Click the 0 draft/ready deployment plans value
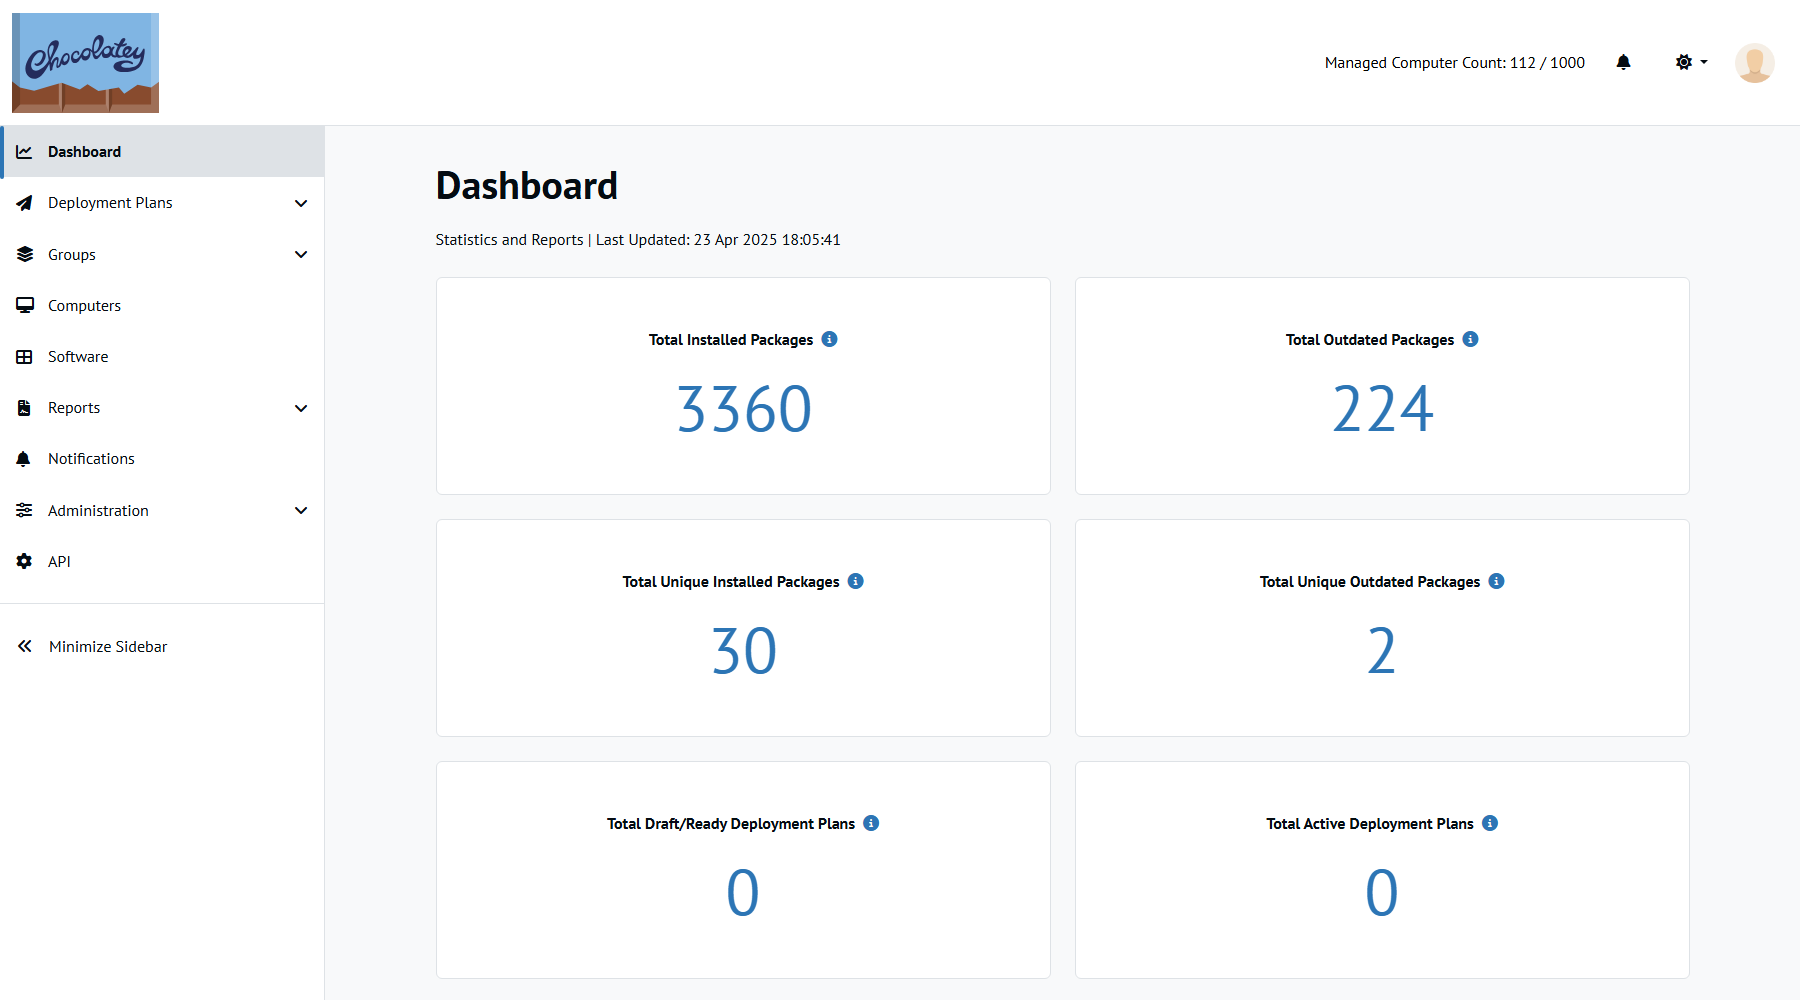 pyautogui.click(x=743, y=893)
